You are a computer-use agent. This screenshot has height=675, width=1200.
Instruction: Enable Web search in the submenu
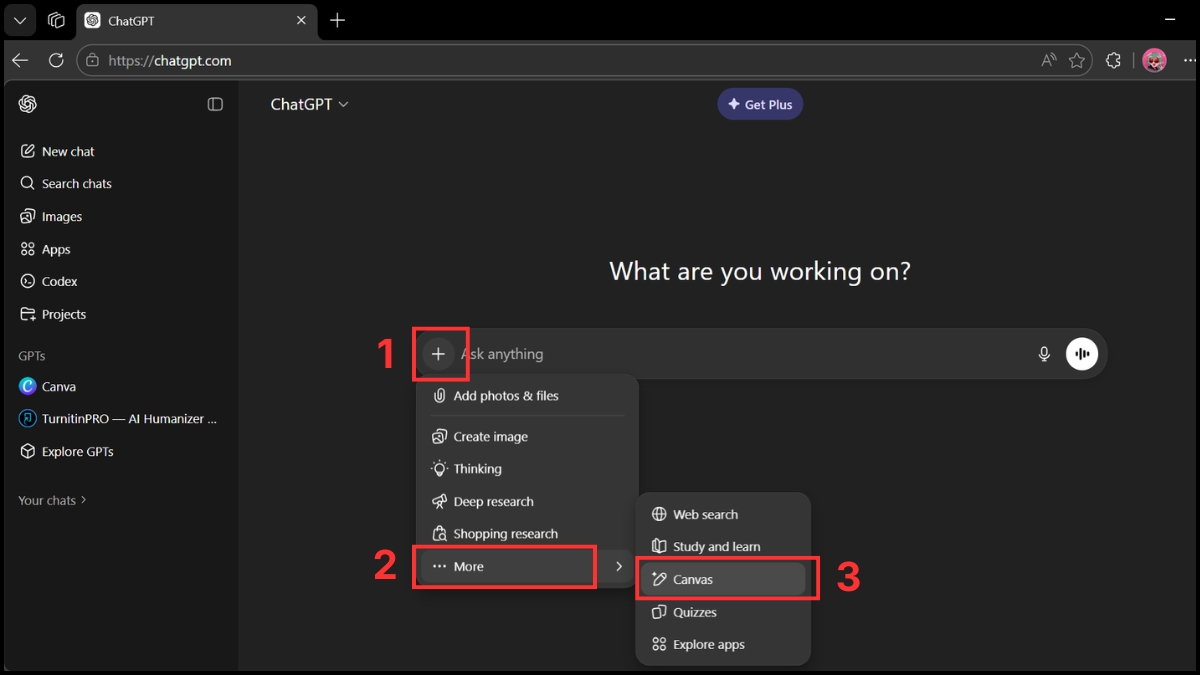pyautogui.click(x=706, y=513)
